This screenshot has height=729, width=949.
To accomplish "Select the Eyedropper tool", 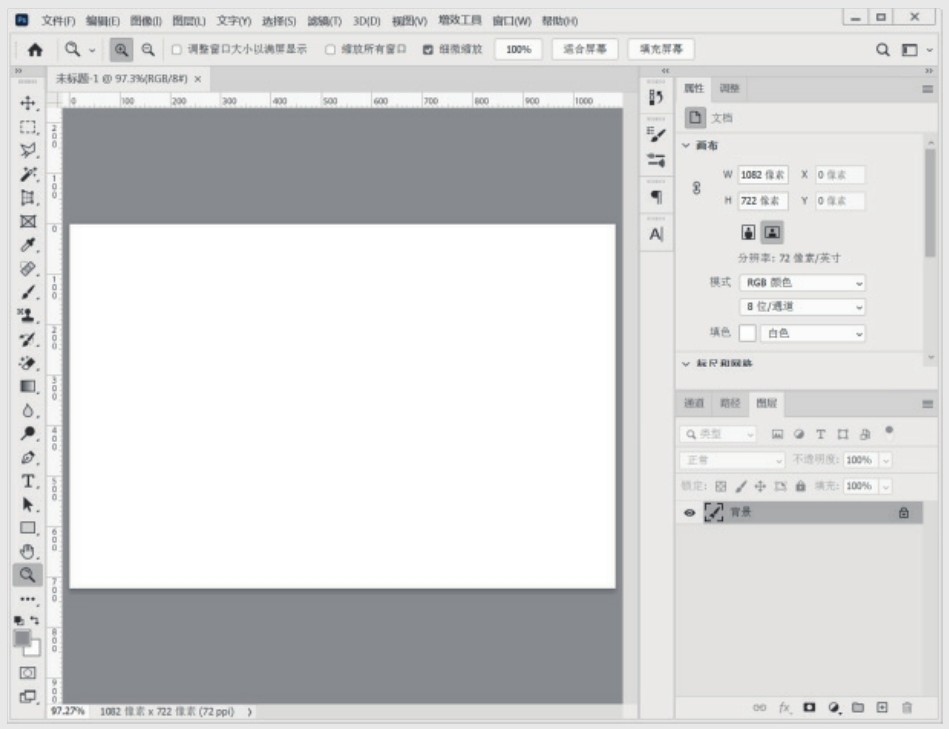I will 28,245.
